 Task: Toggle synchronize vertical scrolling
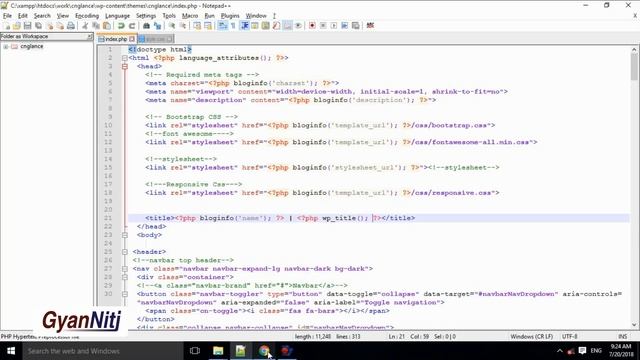[197, 26]
